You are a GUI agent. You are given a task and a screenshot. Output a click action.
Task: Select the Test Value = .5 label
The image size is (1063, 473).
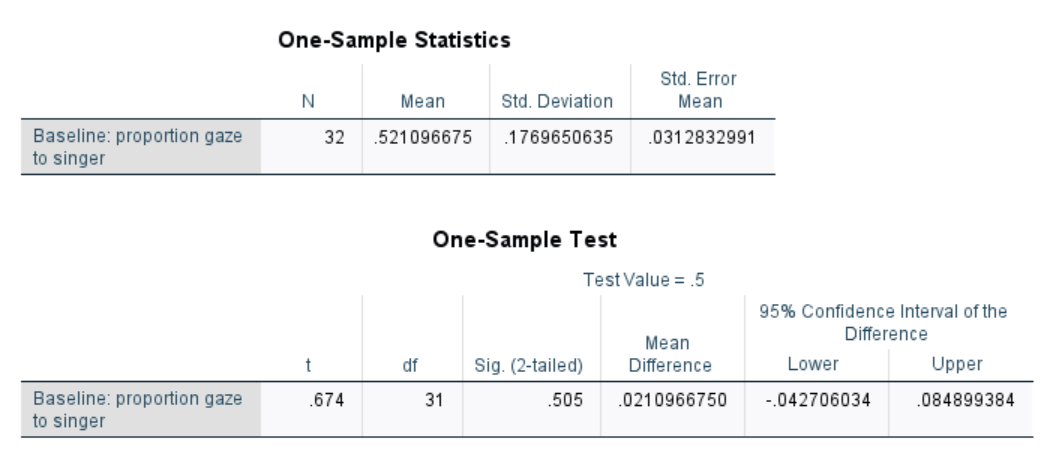[644, 280]
